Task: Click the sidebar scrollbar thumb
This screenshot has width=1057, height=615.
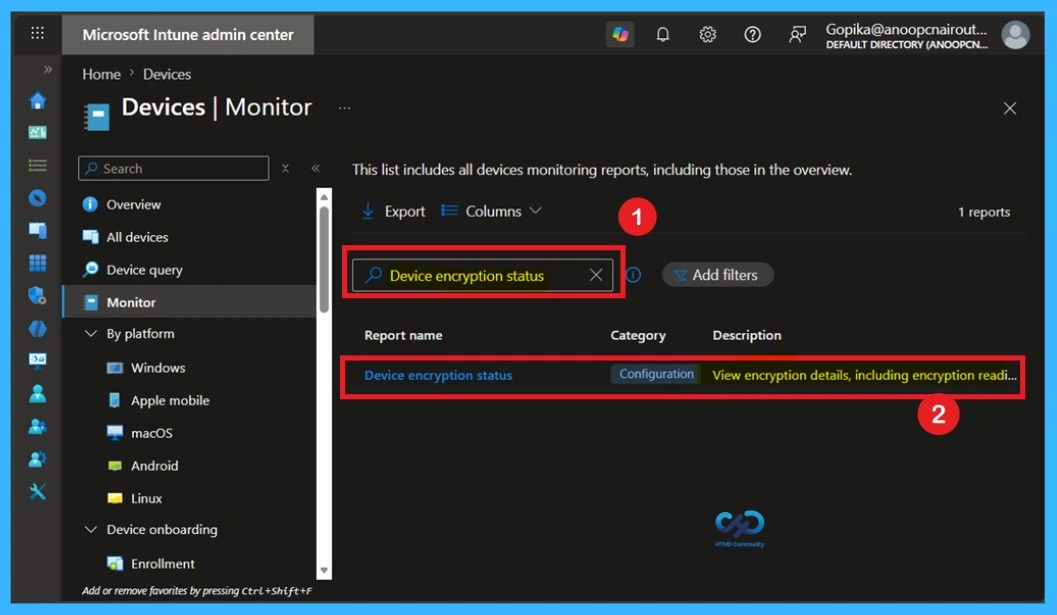Action: [324, 260]
